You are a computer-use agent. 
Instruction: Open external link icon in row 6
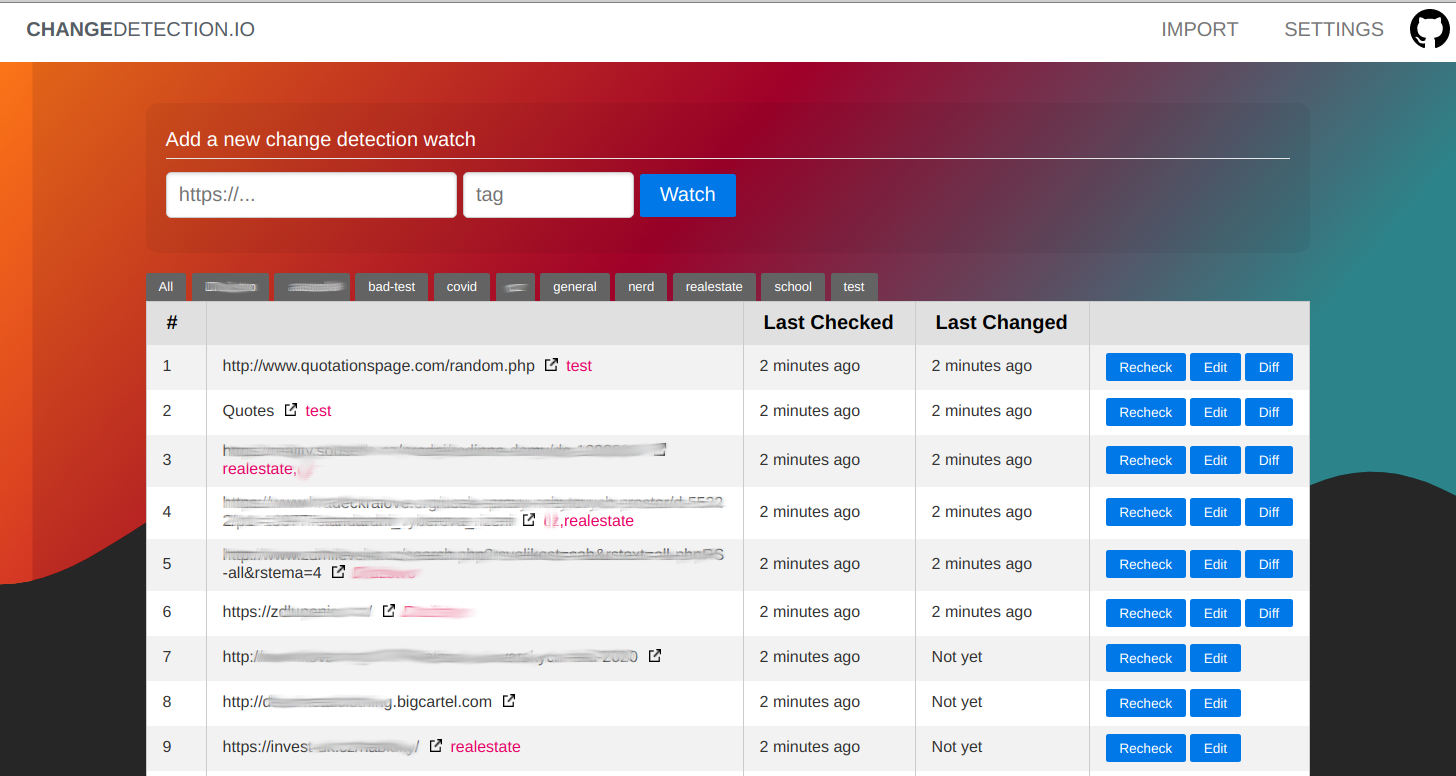[x=389, y=611]
